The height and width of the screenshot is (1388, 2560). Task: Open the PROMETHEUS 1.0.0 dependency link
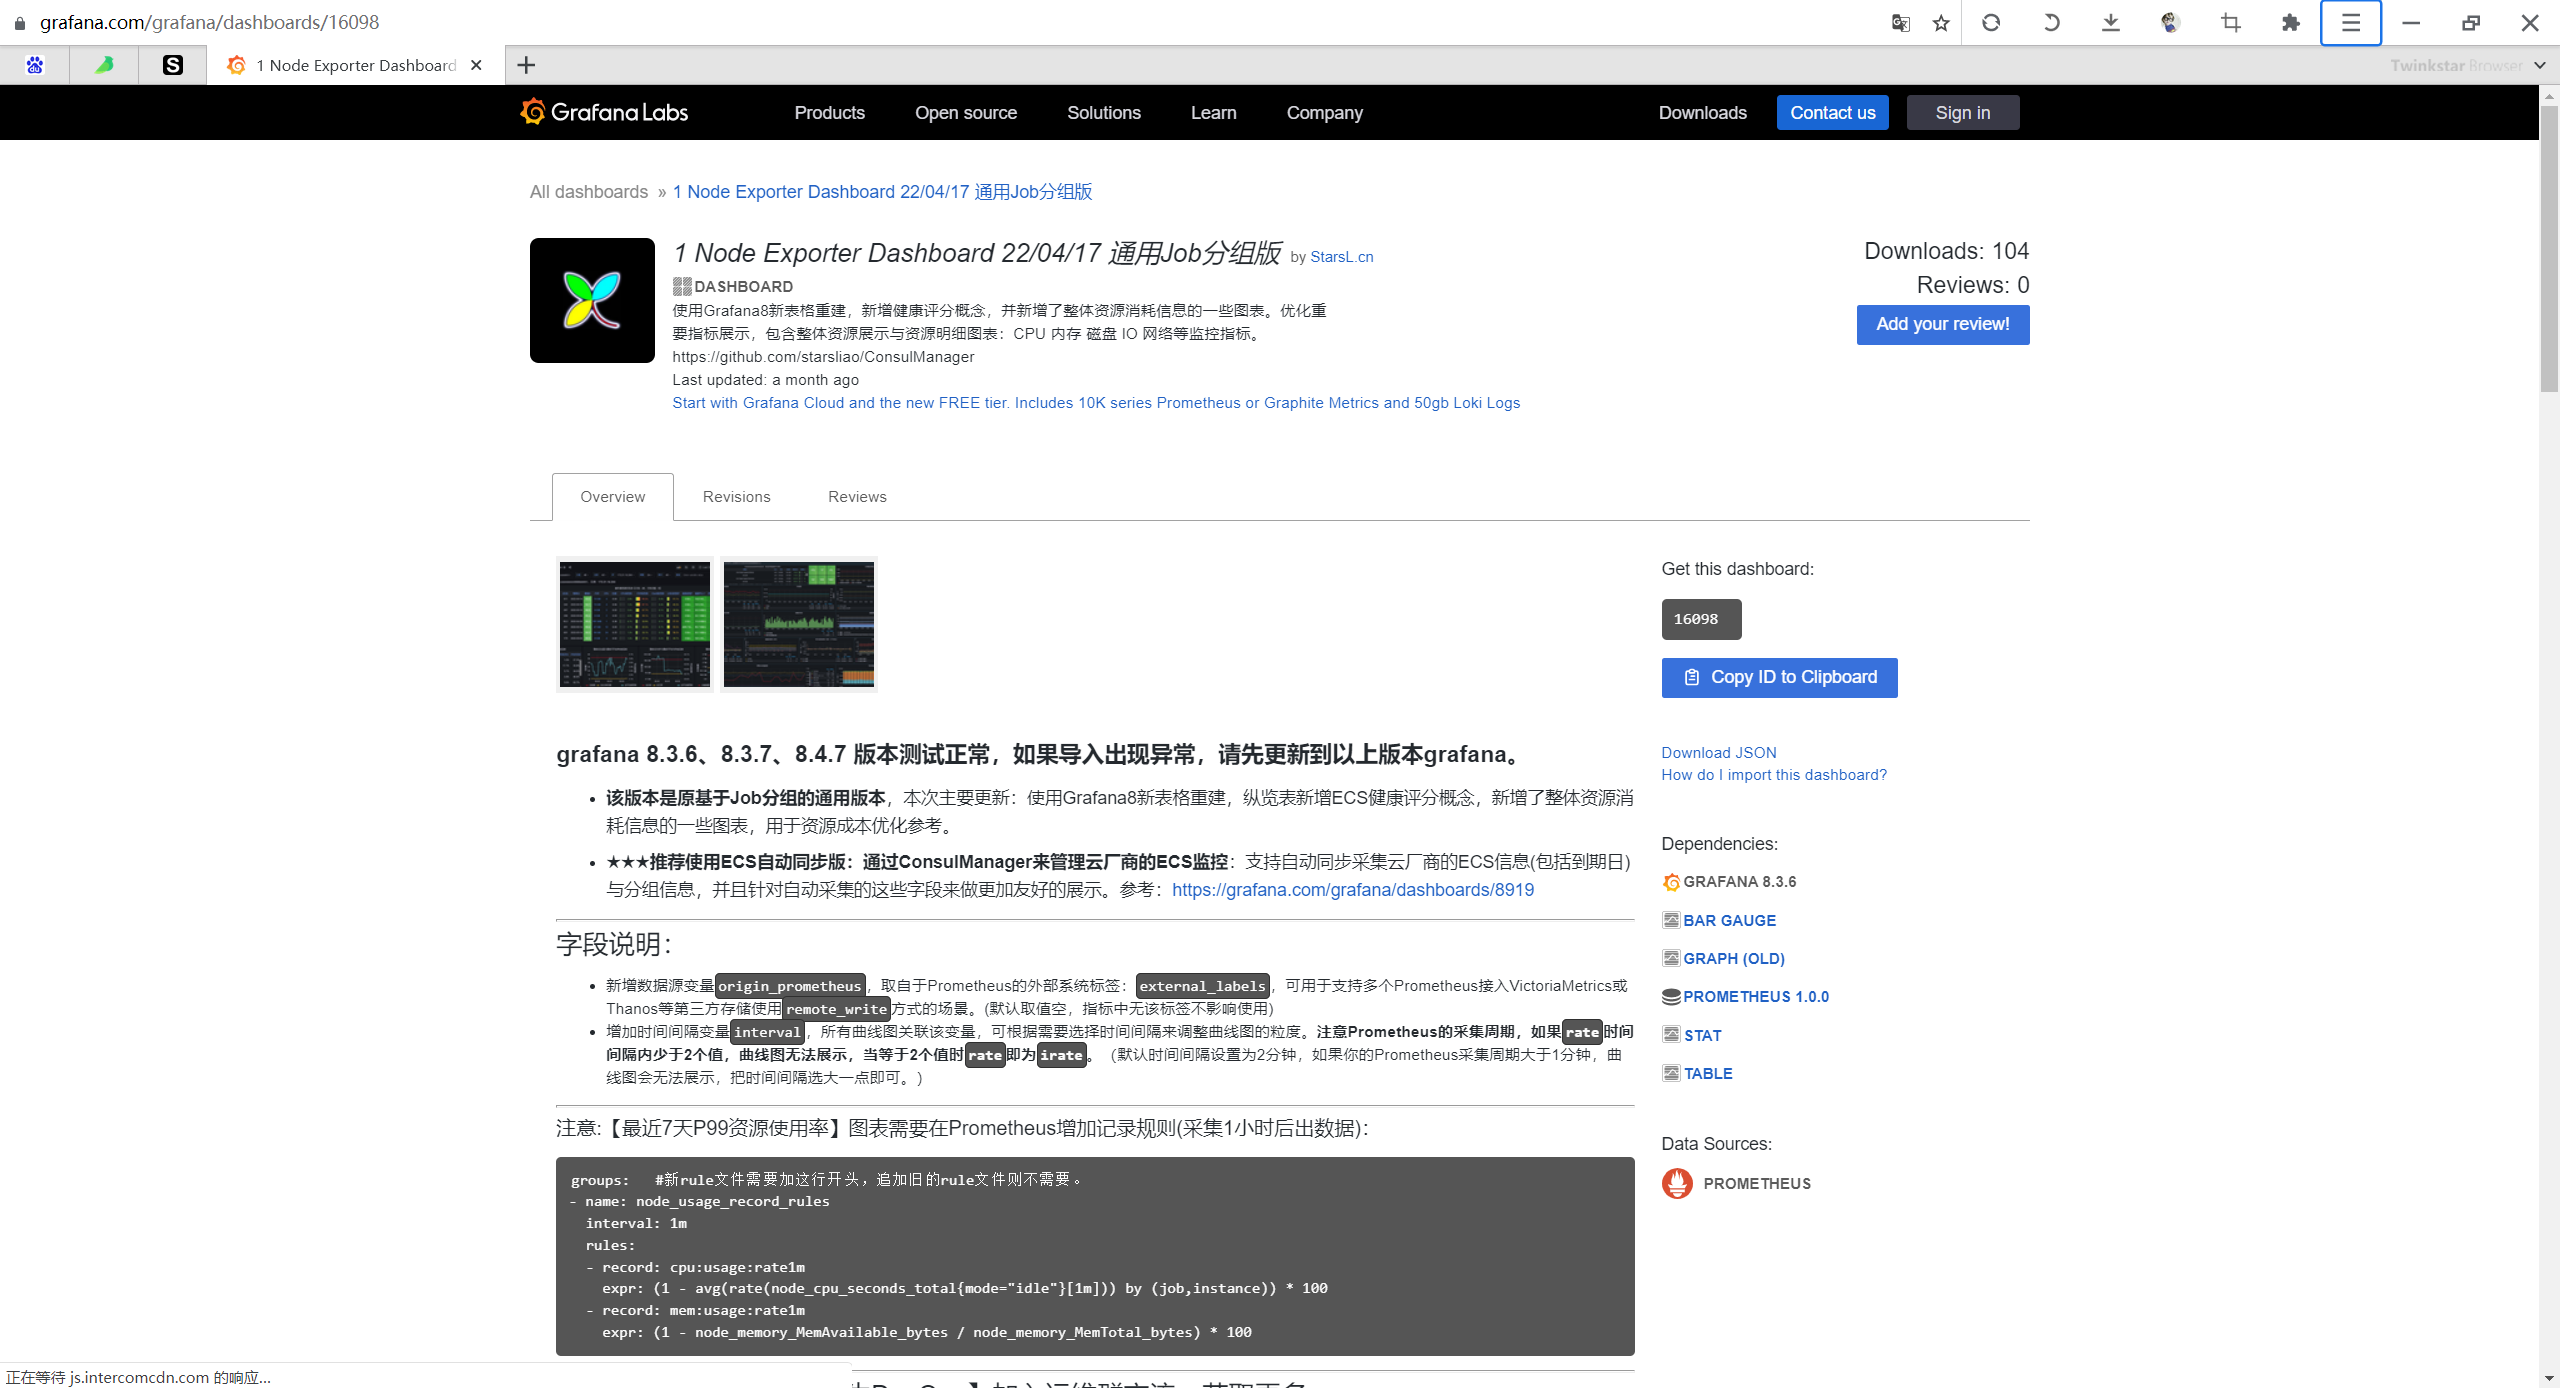pyautogui.click(x=1756, y=997)
